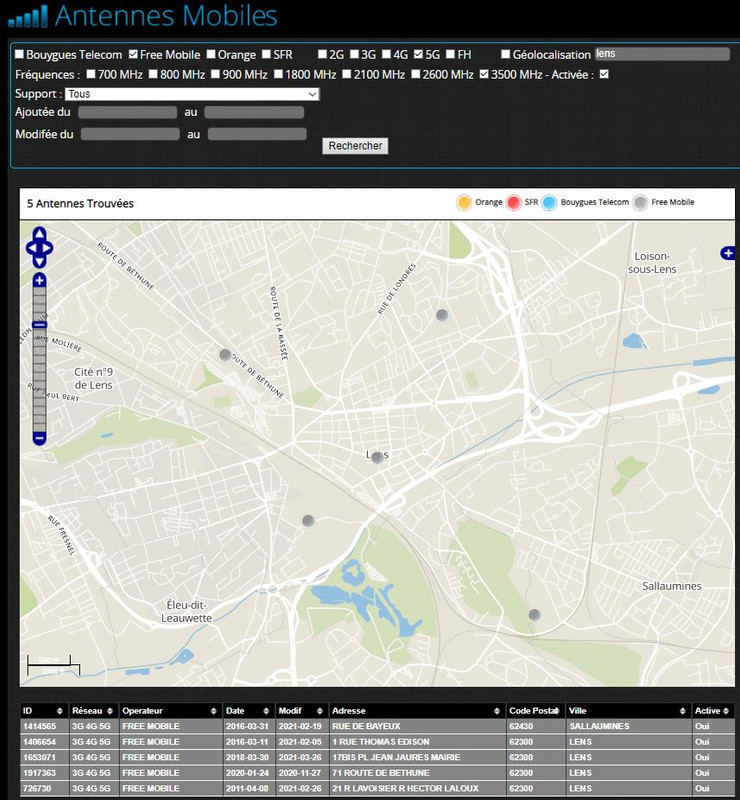Viewport: 740px width, 800px height.
Task: Uncheck the Free Mobile checkbox
Action: 133,54
